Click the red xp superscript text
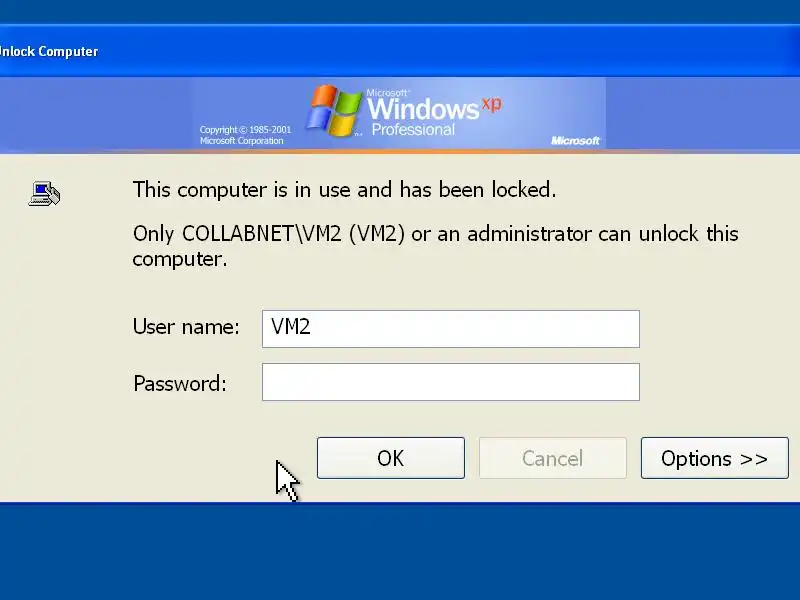Viewport: 800px width, 600px height. point(492,104)
